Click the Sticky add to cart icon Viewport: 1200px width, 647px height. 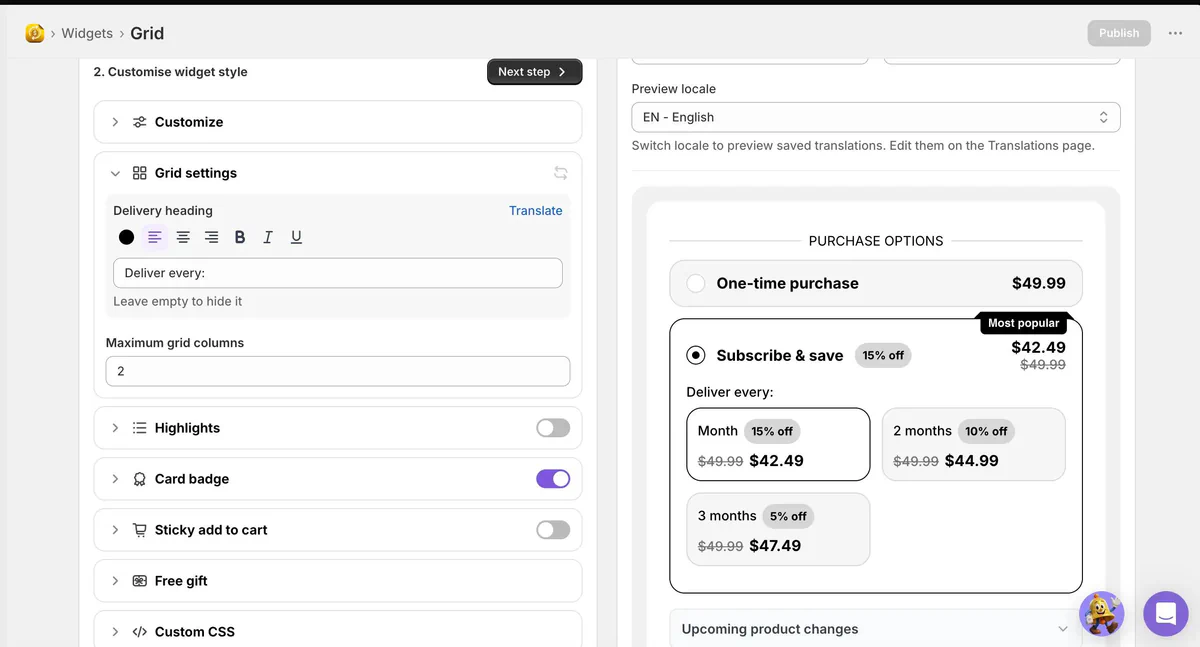pyautogui.click(x=140, y=530)
